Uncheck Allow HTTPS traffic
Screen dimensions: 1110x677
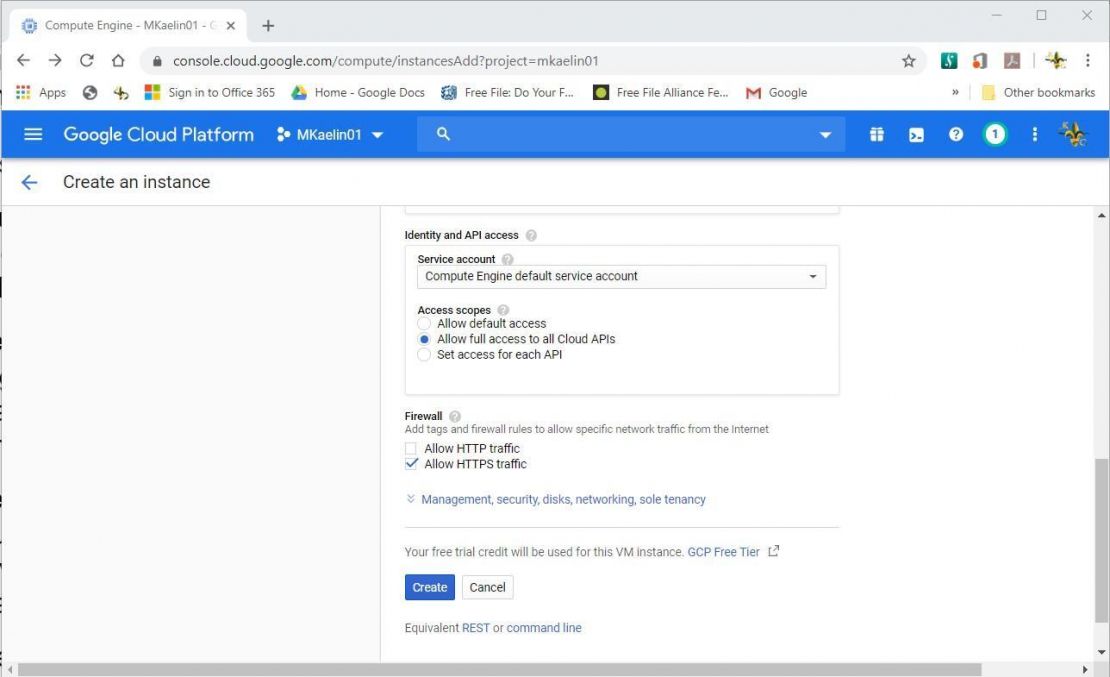pos(411,463)
